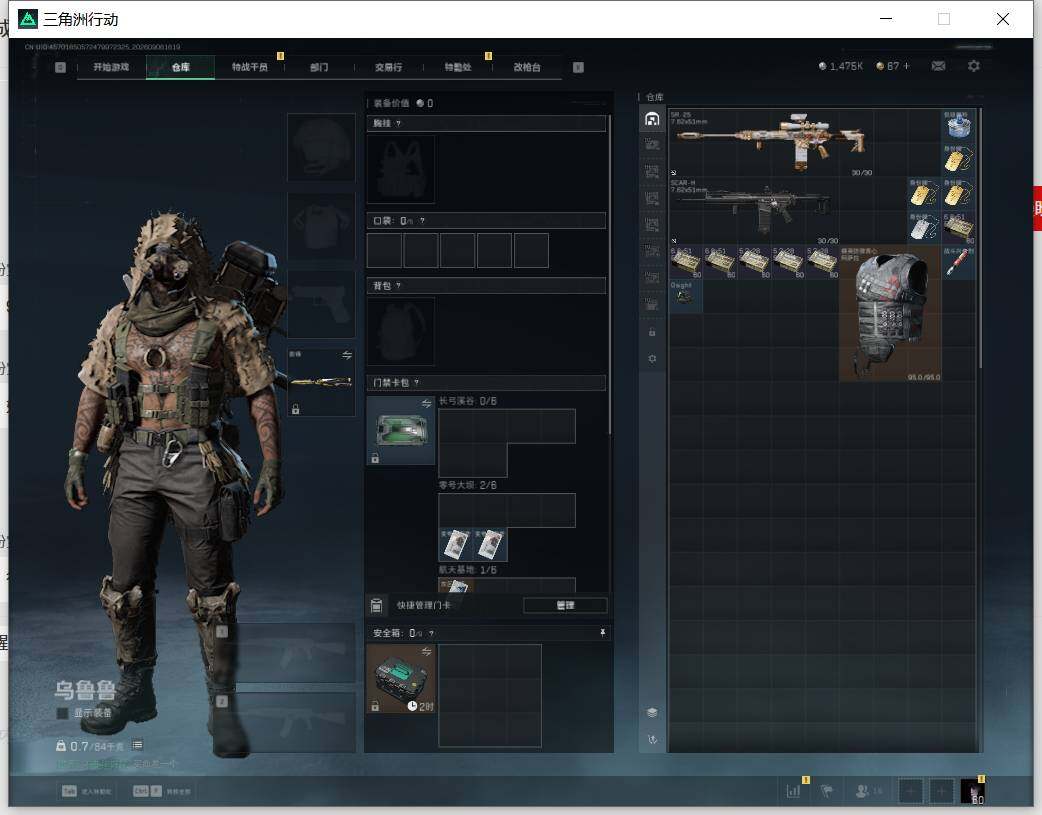Open the weight details list icon

[x=138, y=745]
